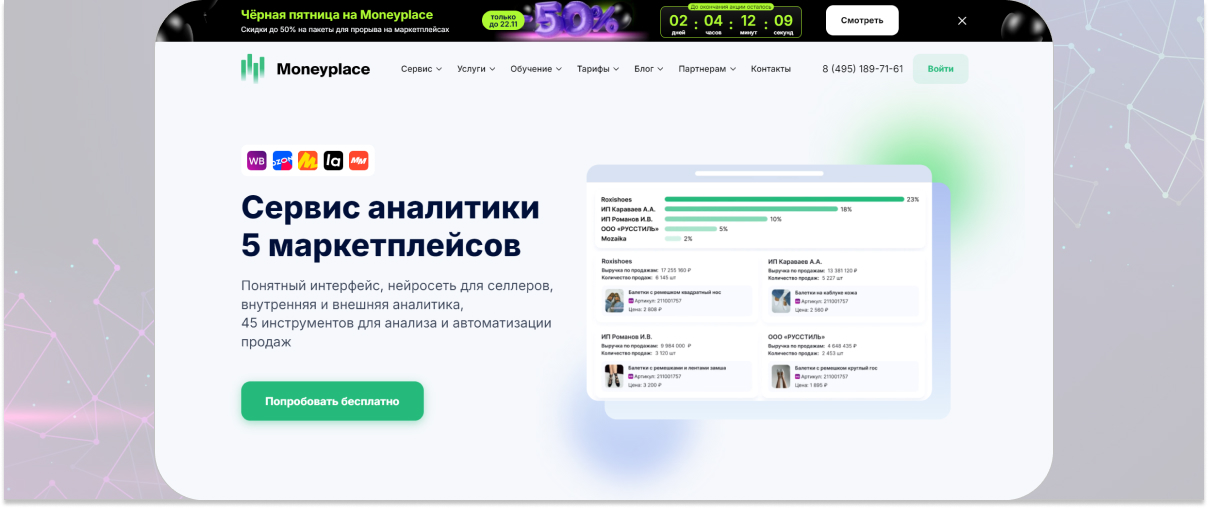
Task: Click the Wildberries WB marketplace icon
Action: (x=257, y=160)
